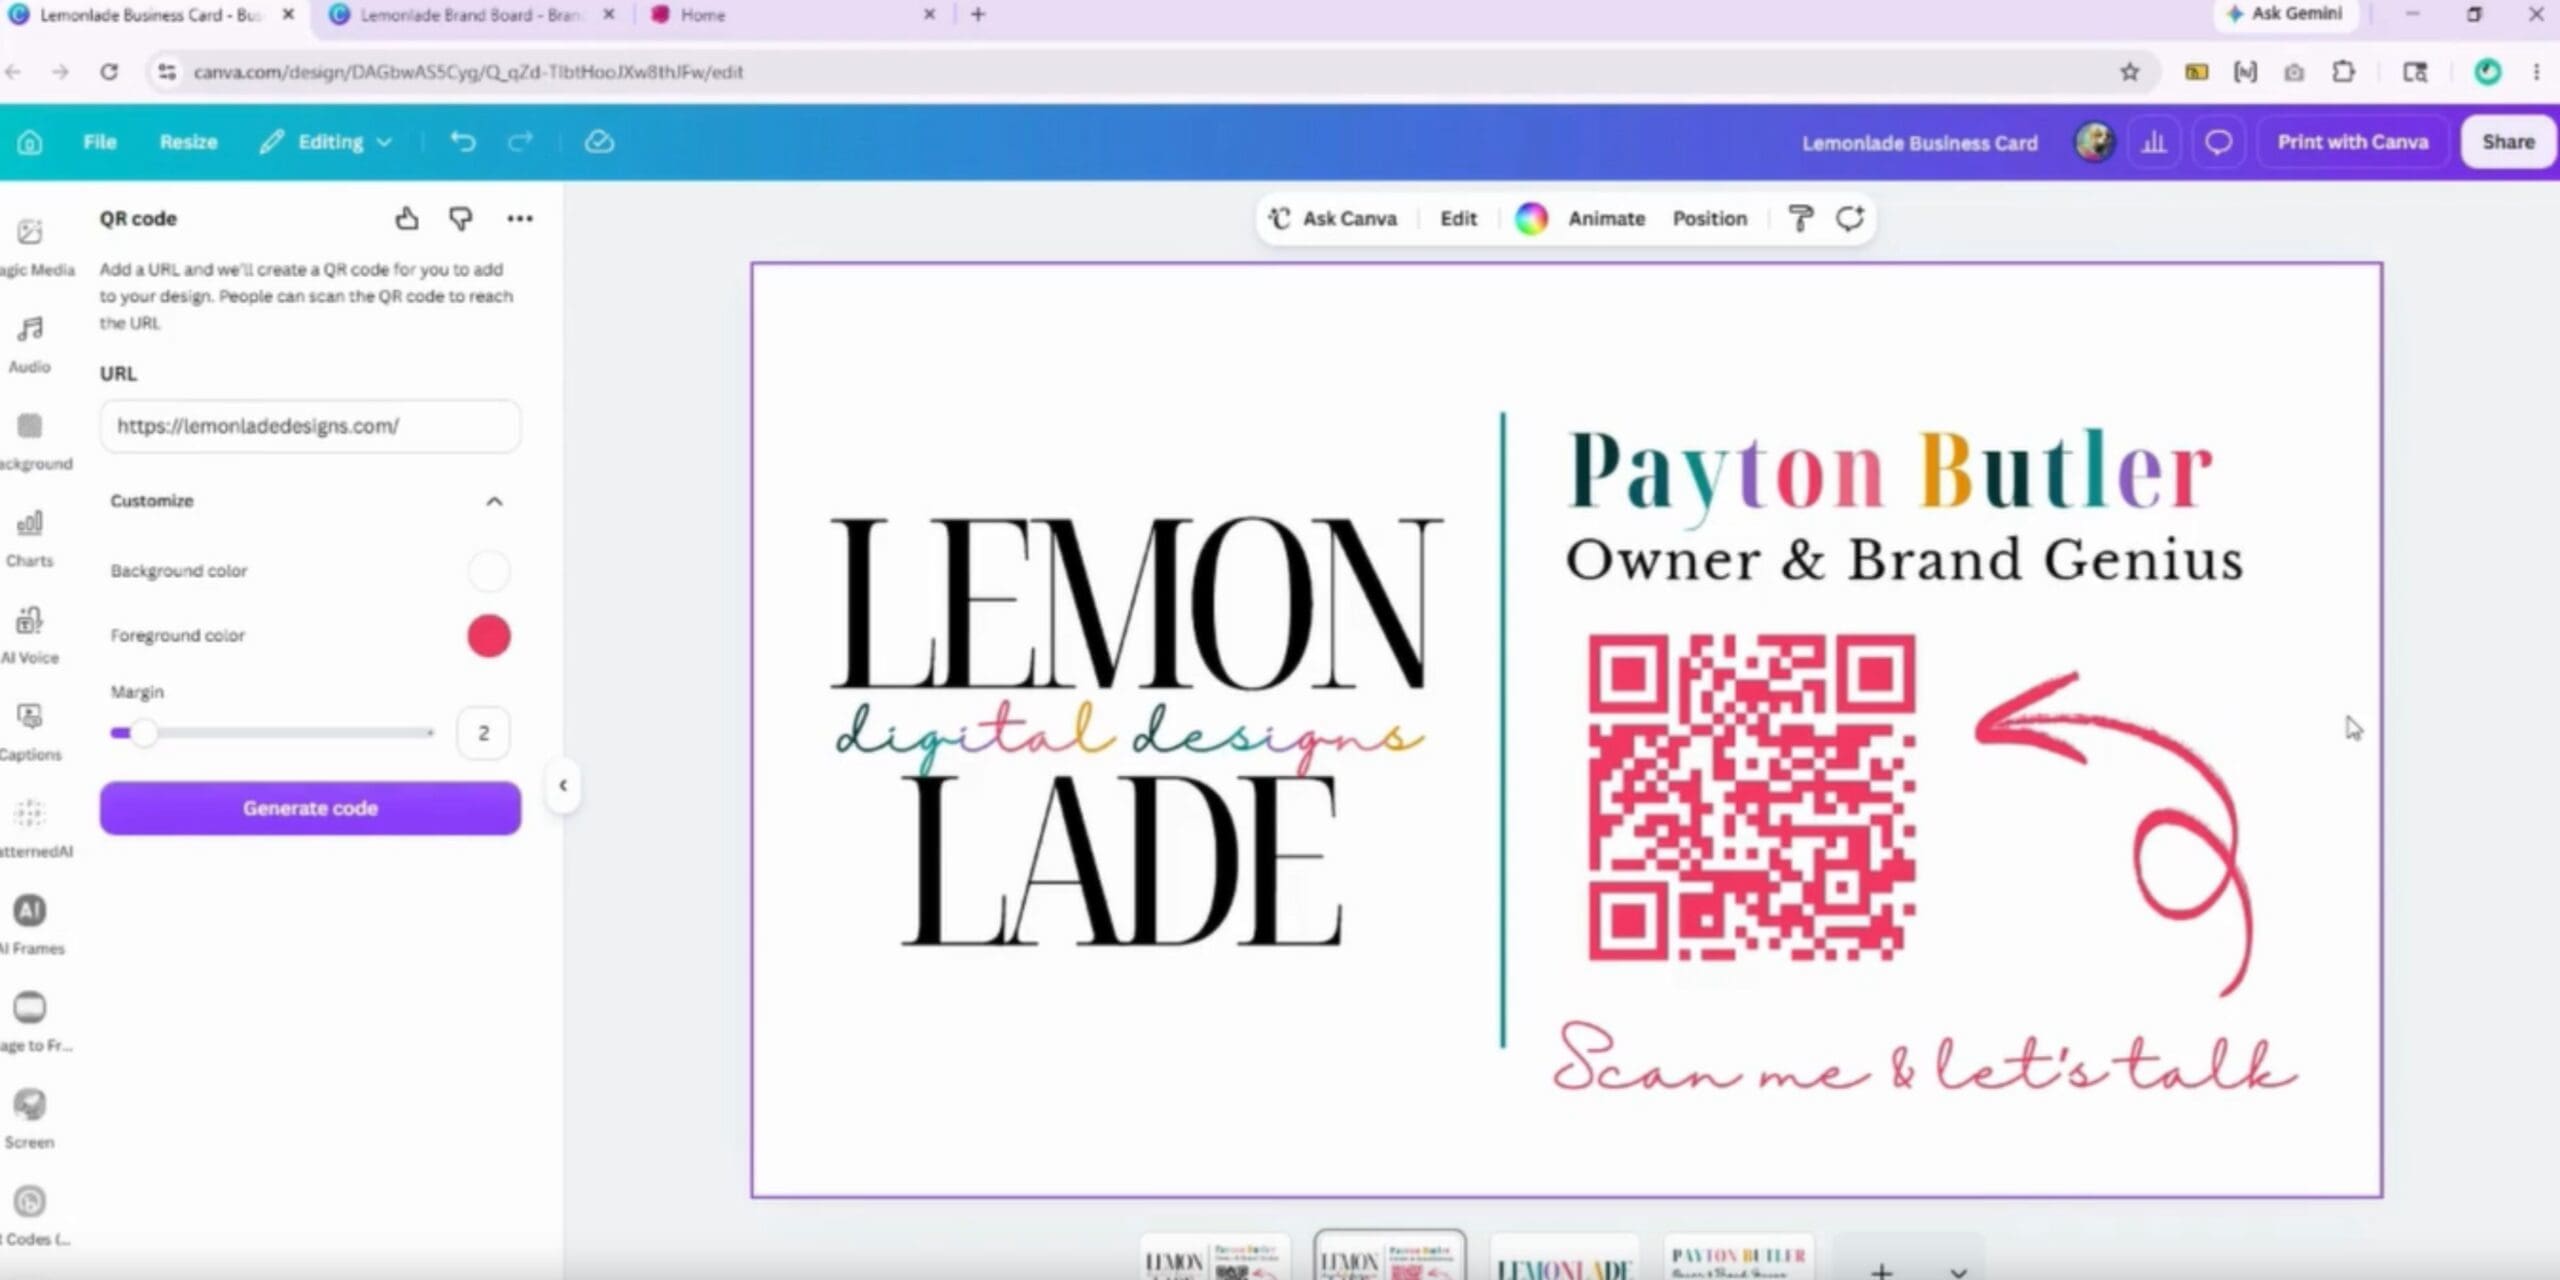
Task: Open the color wheel picker in toolbar
Action: (1531, 218)
